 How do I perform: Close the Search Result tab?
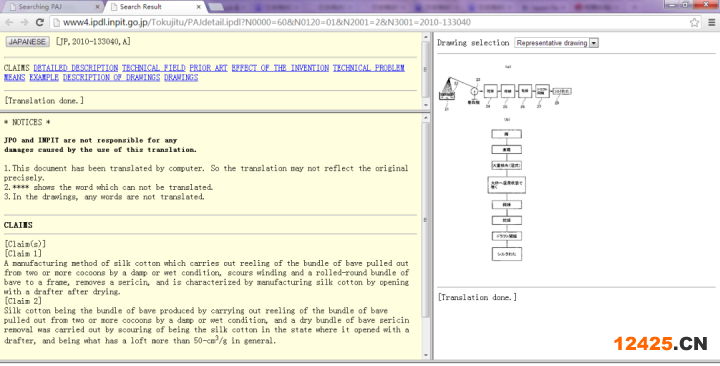click(x=199, y=7)
